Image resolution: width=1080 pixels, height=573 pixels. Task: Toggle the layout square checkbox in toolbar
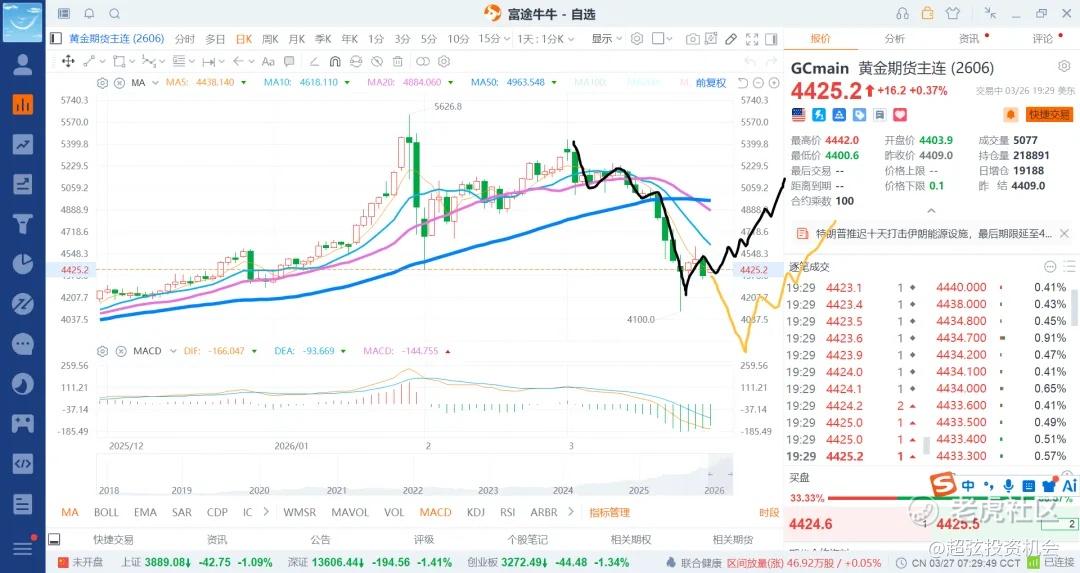click(x=659, y=39)
